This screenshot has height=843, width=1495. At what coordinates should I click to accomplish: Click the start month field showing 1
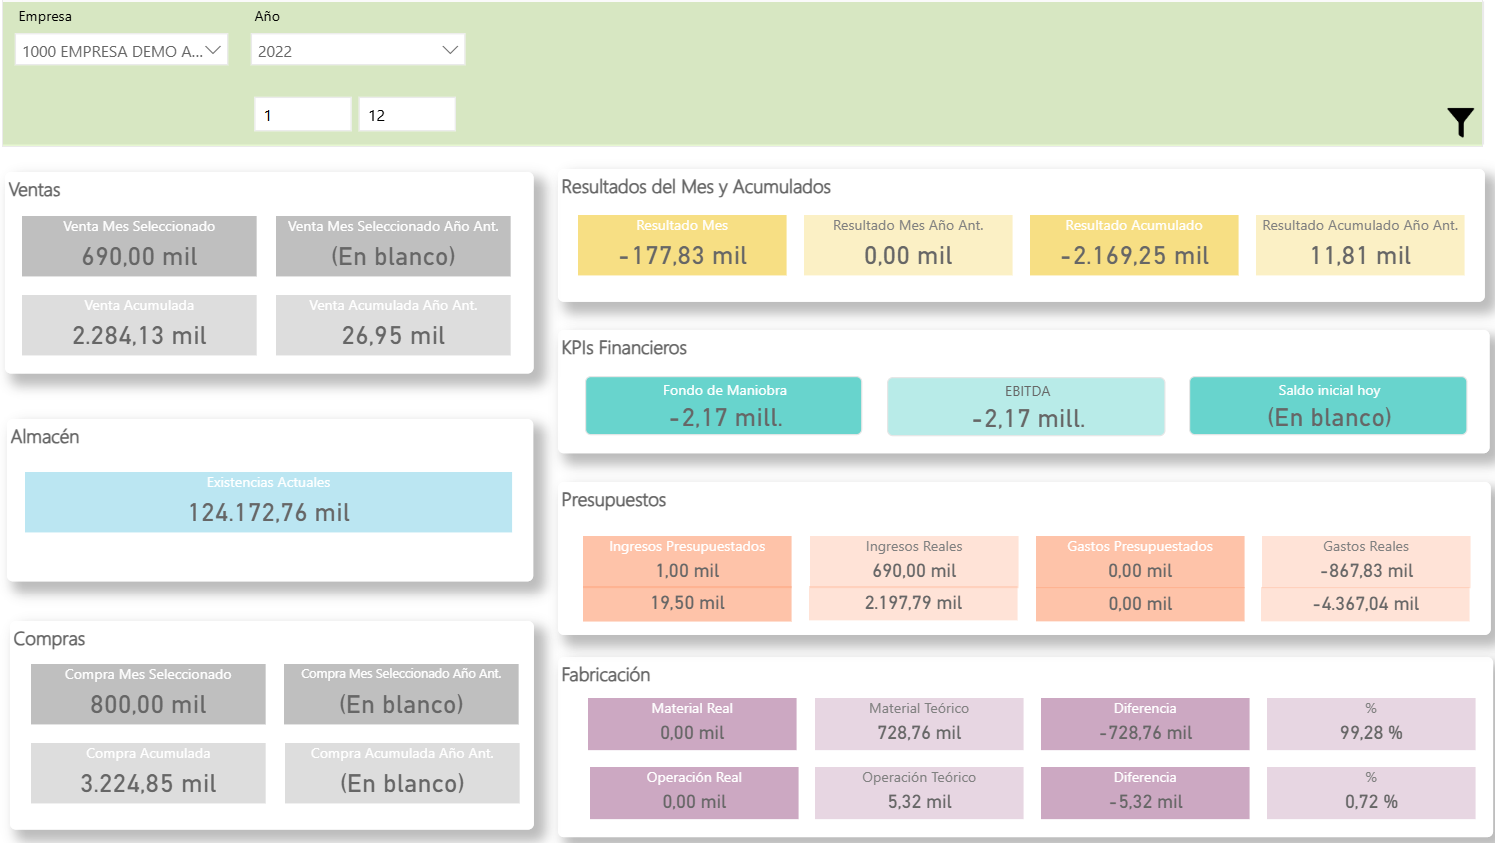click(302, 115)
